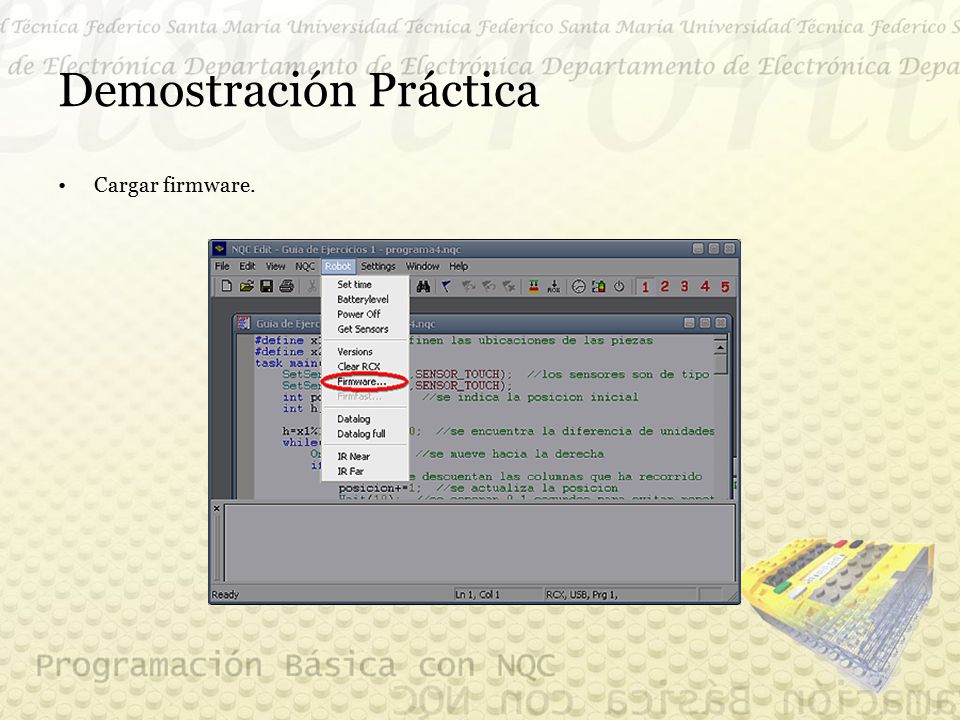Click the code line 'posicion+=1;'
960x720 pixels.
[x=380, y=489]
